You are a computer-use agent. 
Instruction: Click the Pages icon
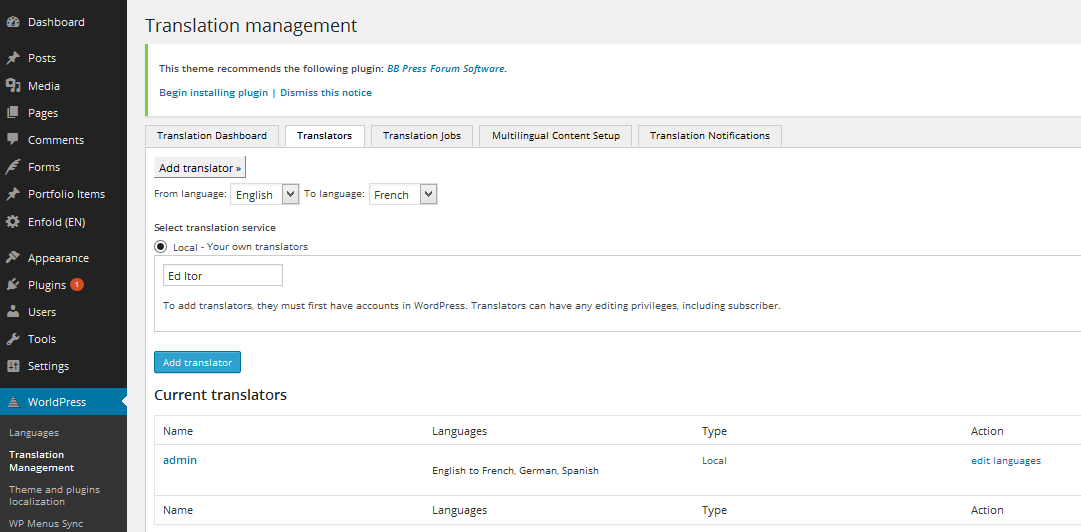pos(12,113)
